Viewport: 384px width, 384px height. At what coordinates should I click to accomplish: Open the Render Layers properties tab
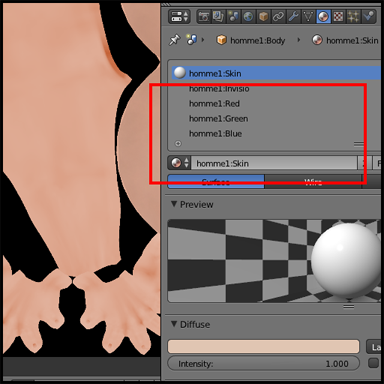coord(218,16)
